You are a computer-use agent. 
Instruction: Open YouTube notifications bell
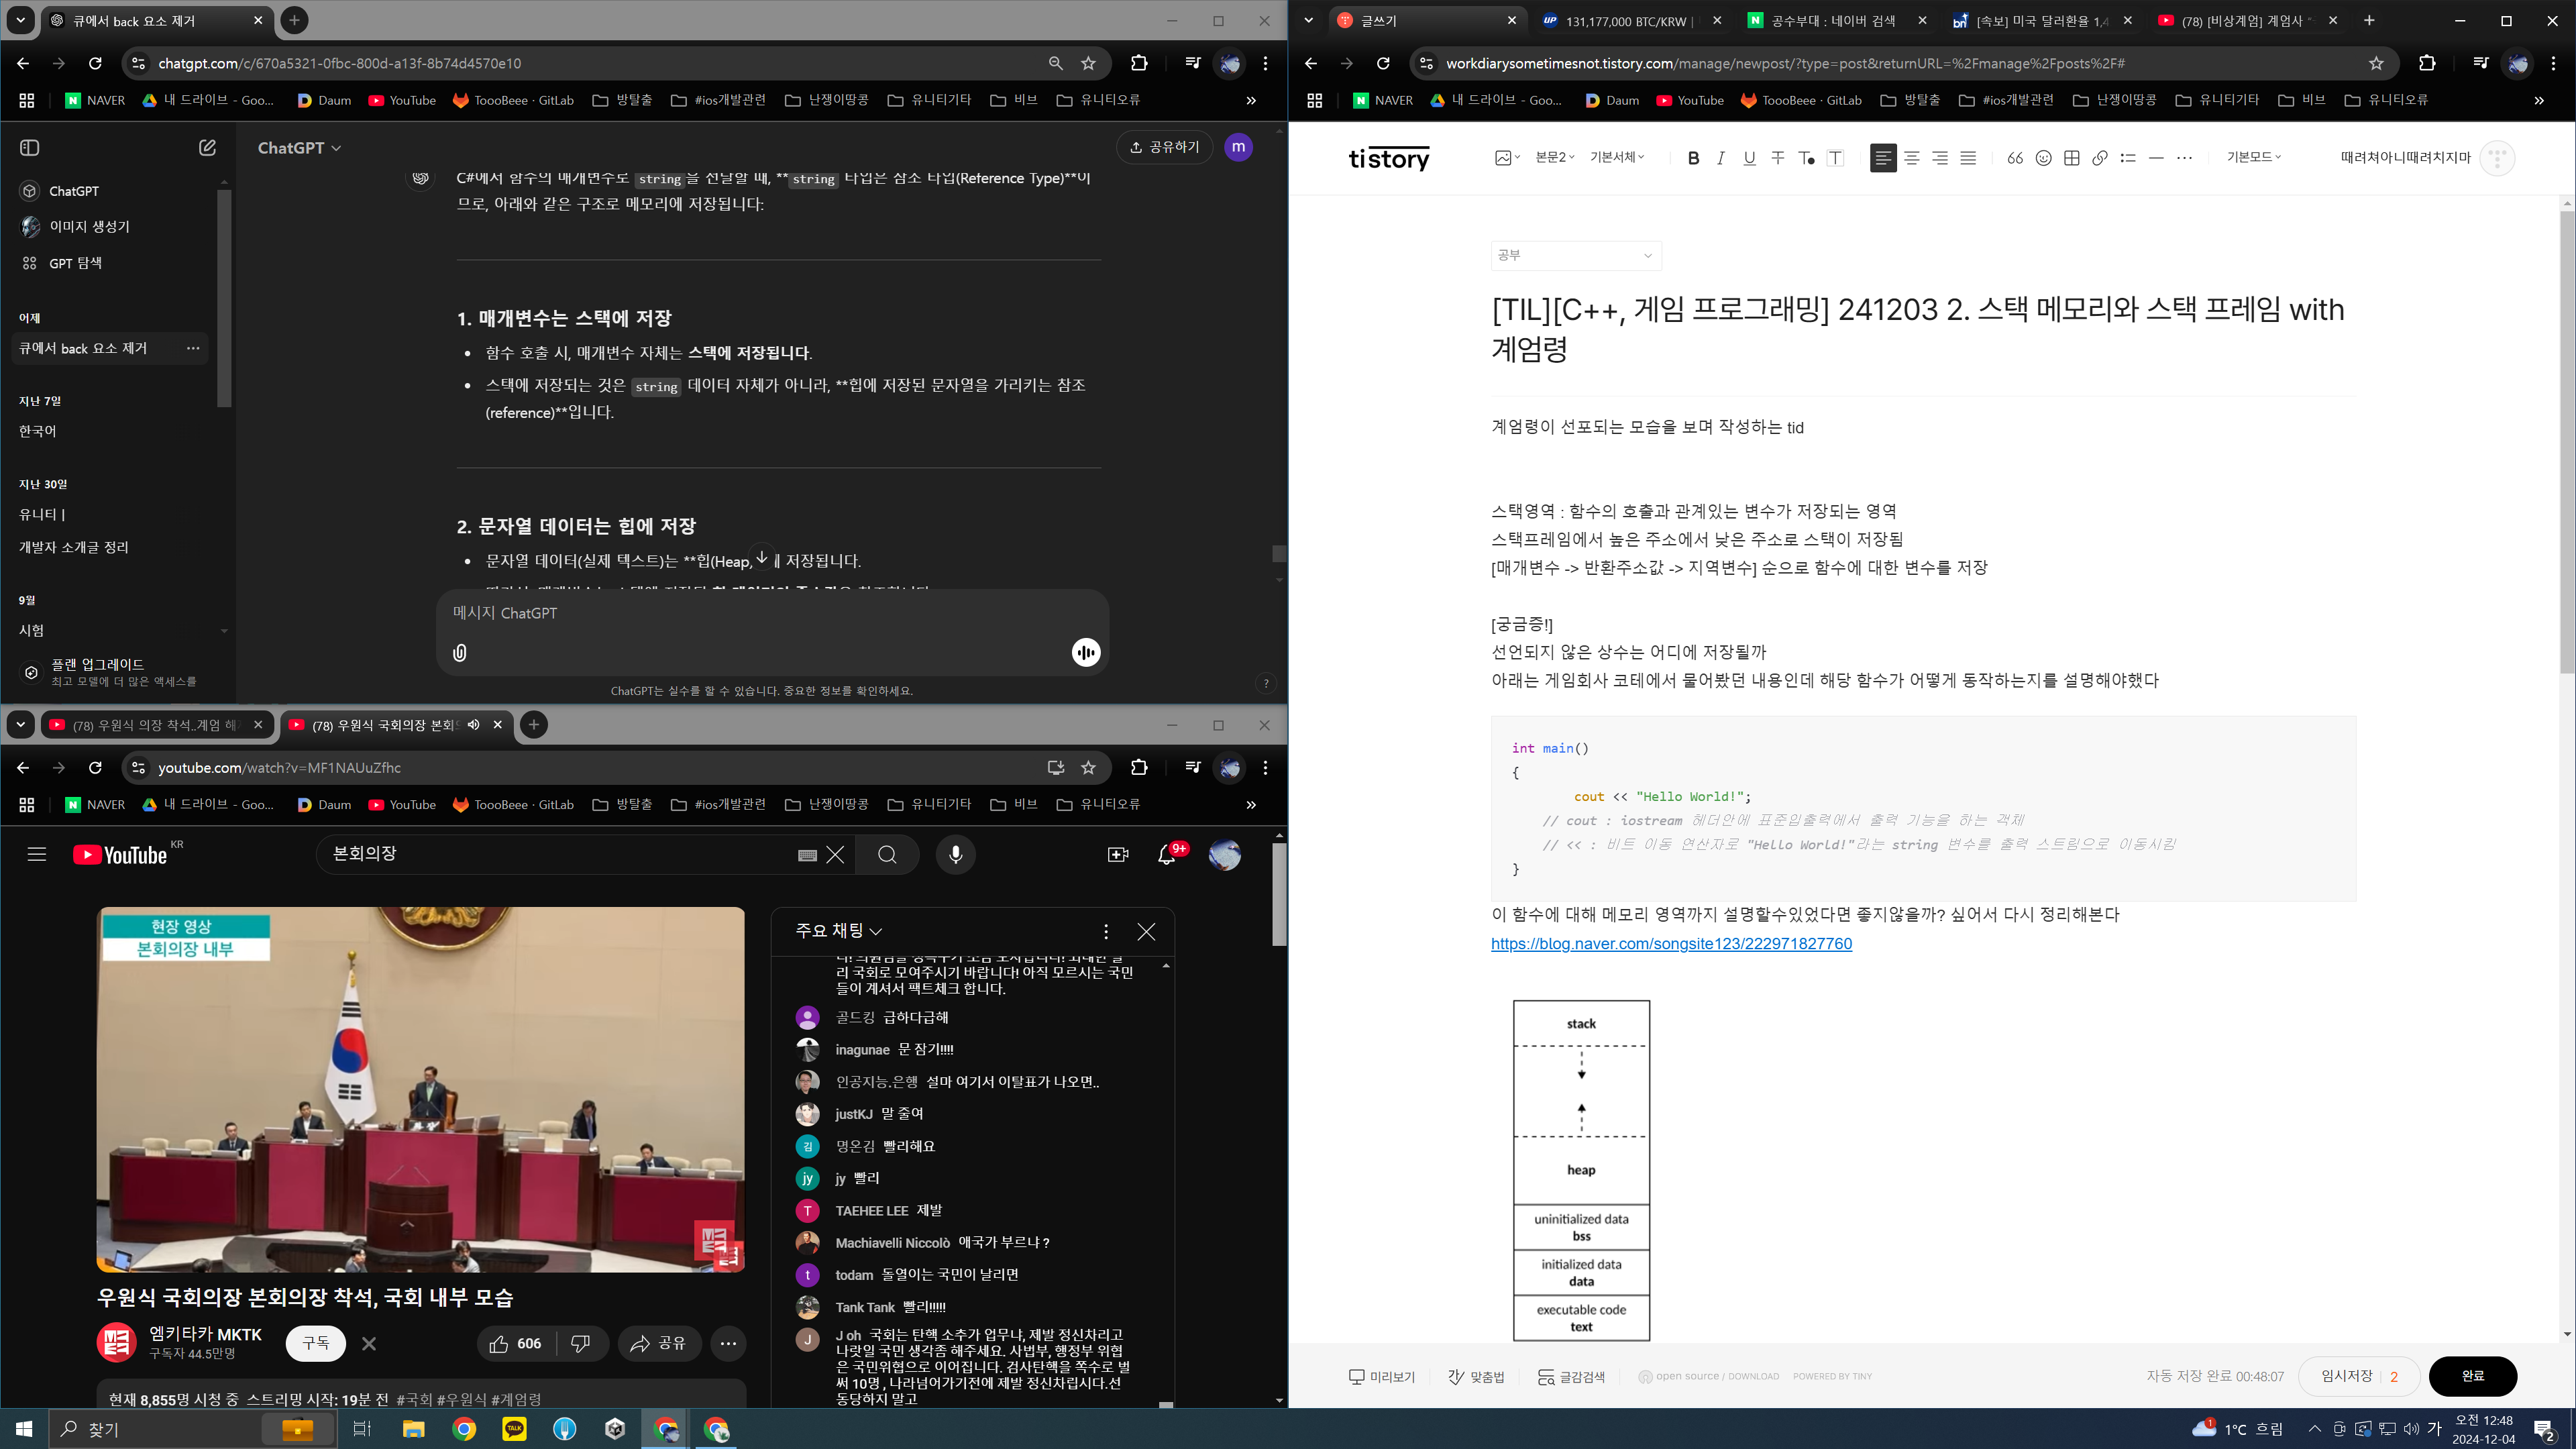click(x=1166, y=854)
